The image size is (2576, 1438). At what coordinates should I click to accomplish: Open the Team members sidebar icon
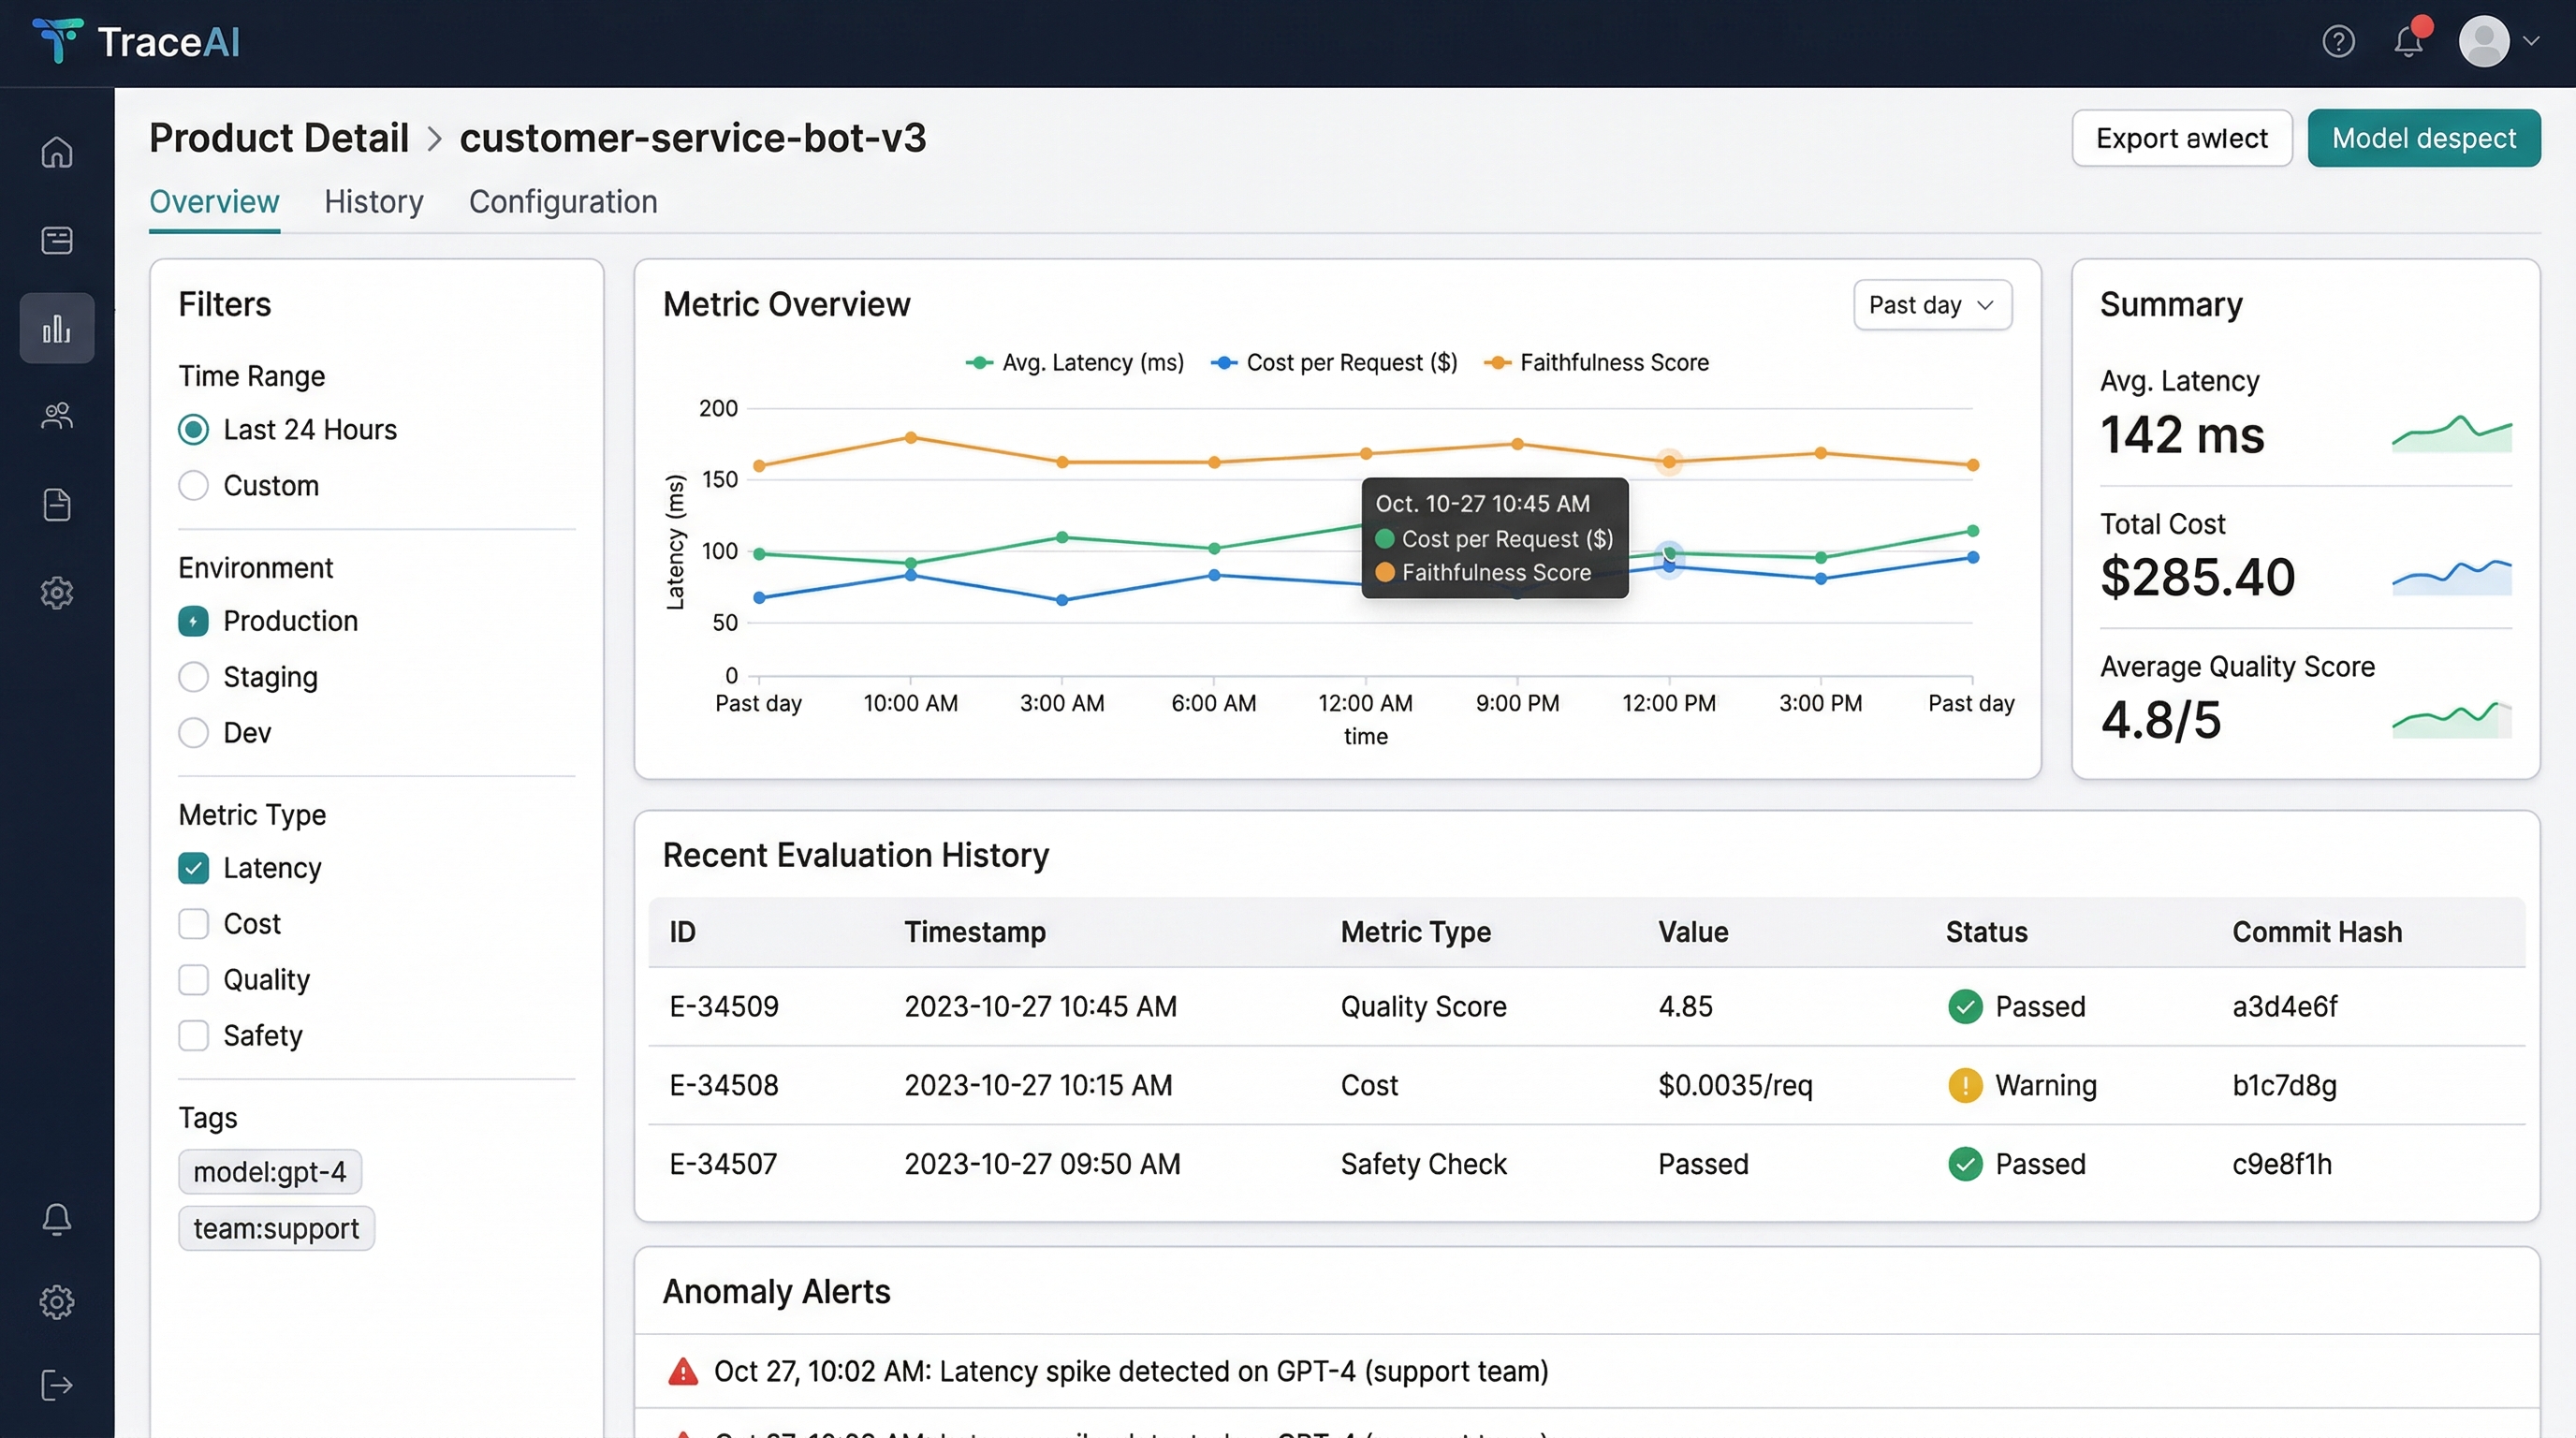(x=56, y=416)
